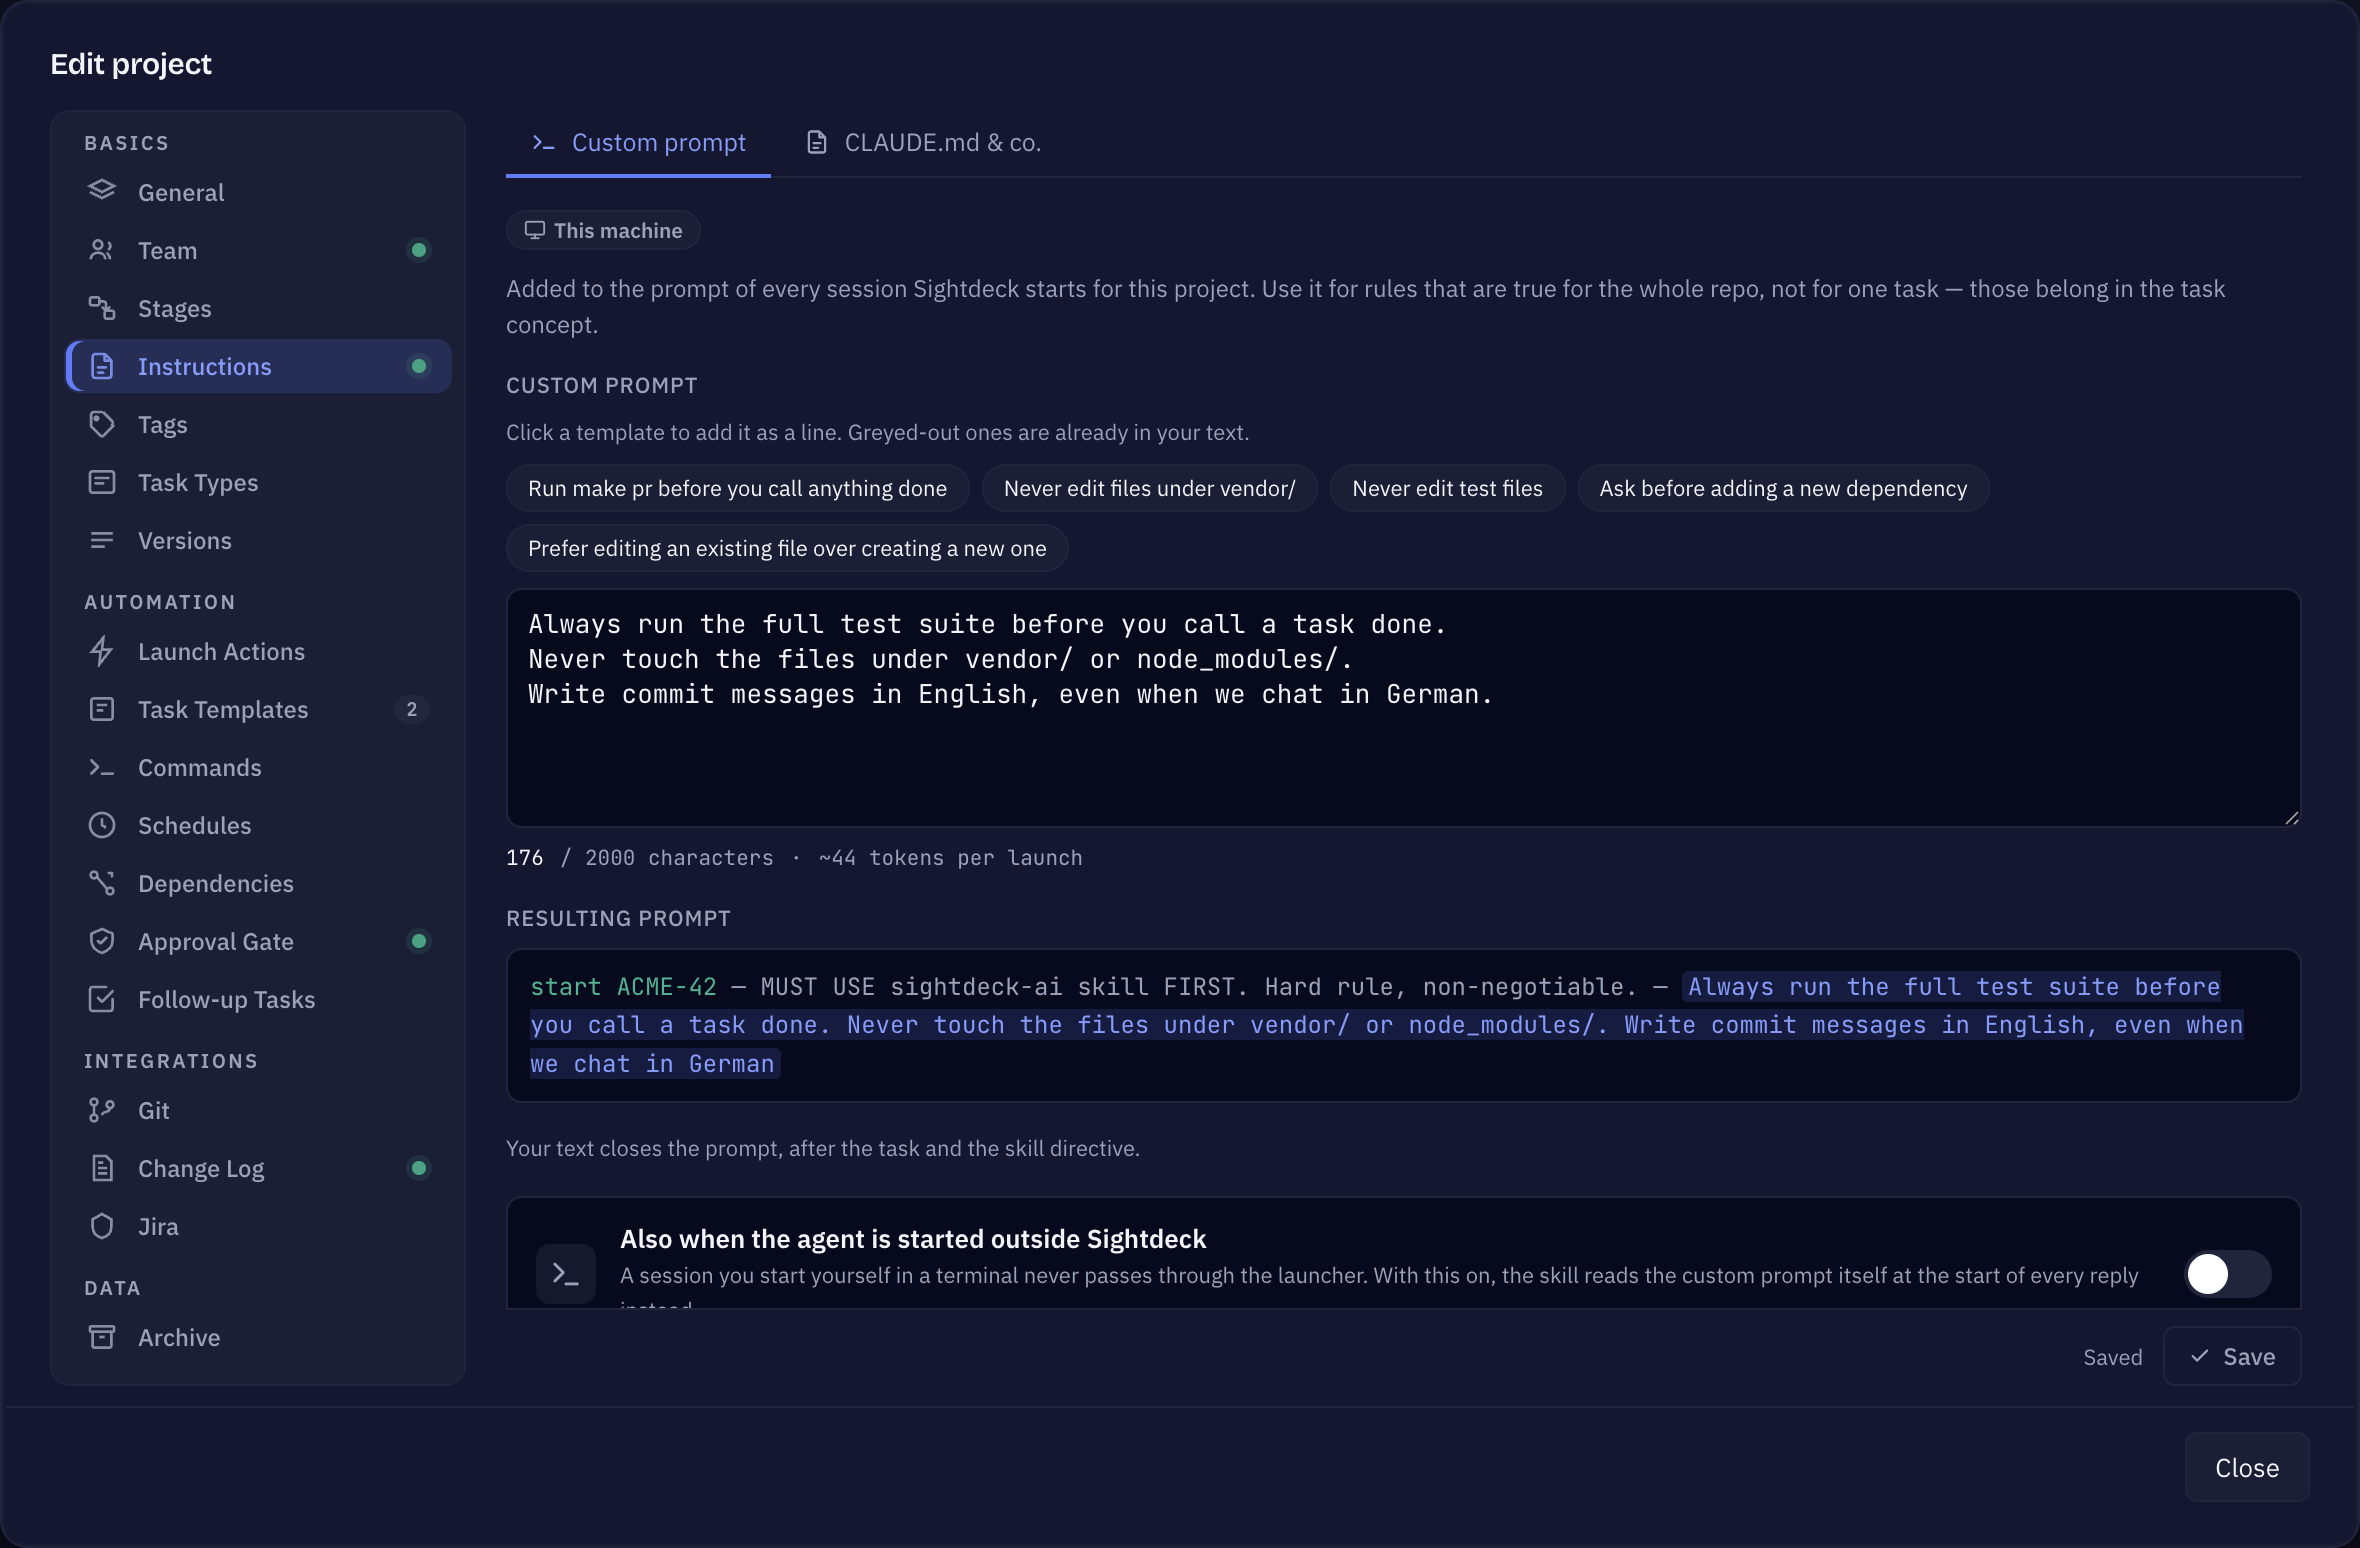Close the Edit project dialog
2360x1548 pixels.
(2247, 1467)
